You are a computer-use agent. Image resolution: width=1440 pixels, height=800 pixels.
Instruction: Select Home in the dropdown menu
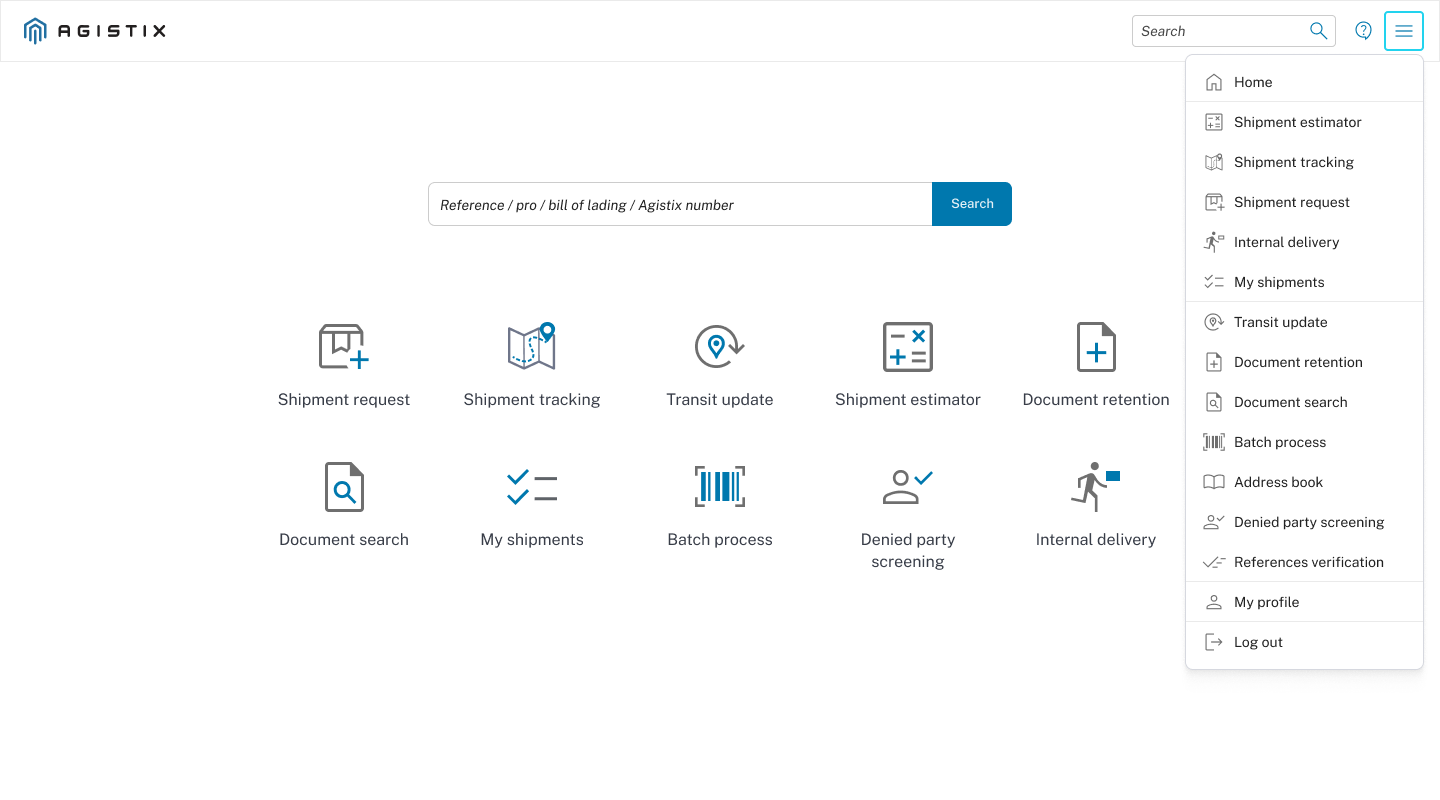click(x=1253, y=82)
